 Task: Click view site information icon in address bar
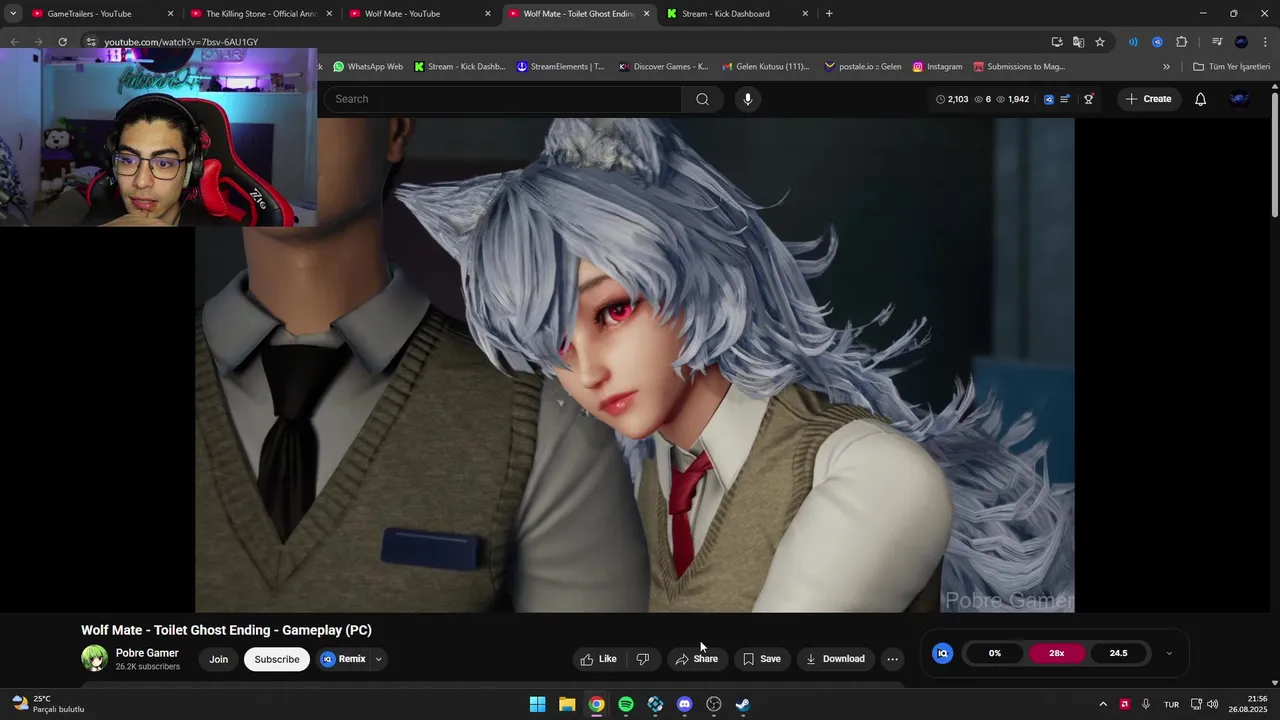pos(91,42)
